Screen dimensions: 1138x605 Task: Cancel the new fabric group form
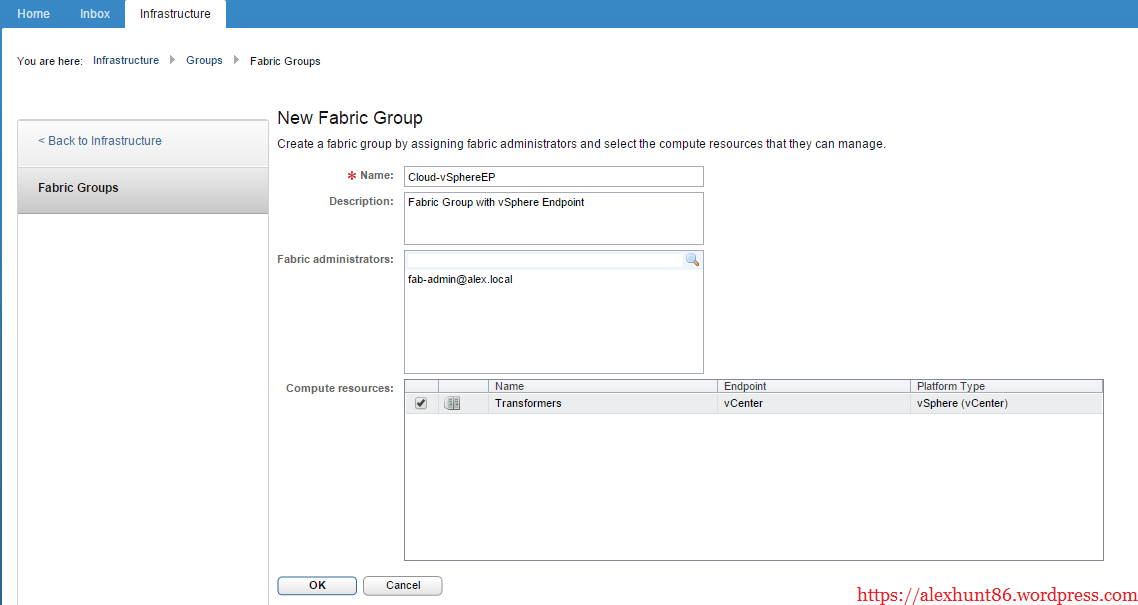(x=402, y=586)
